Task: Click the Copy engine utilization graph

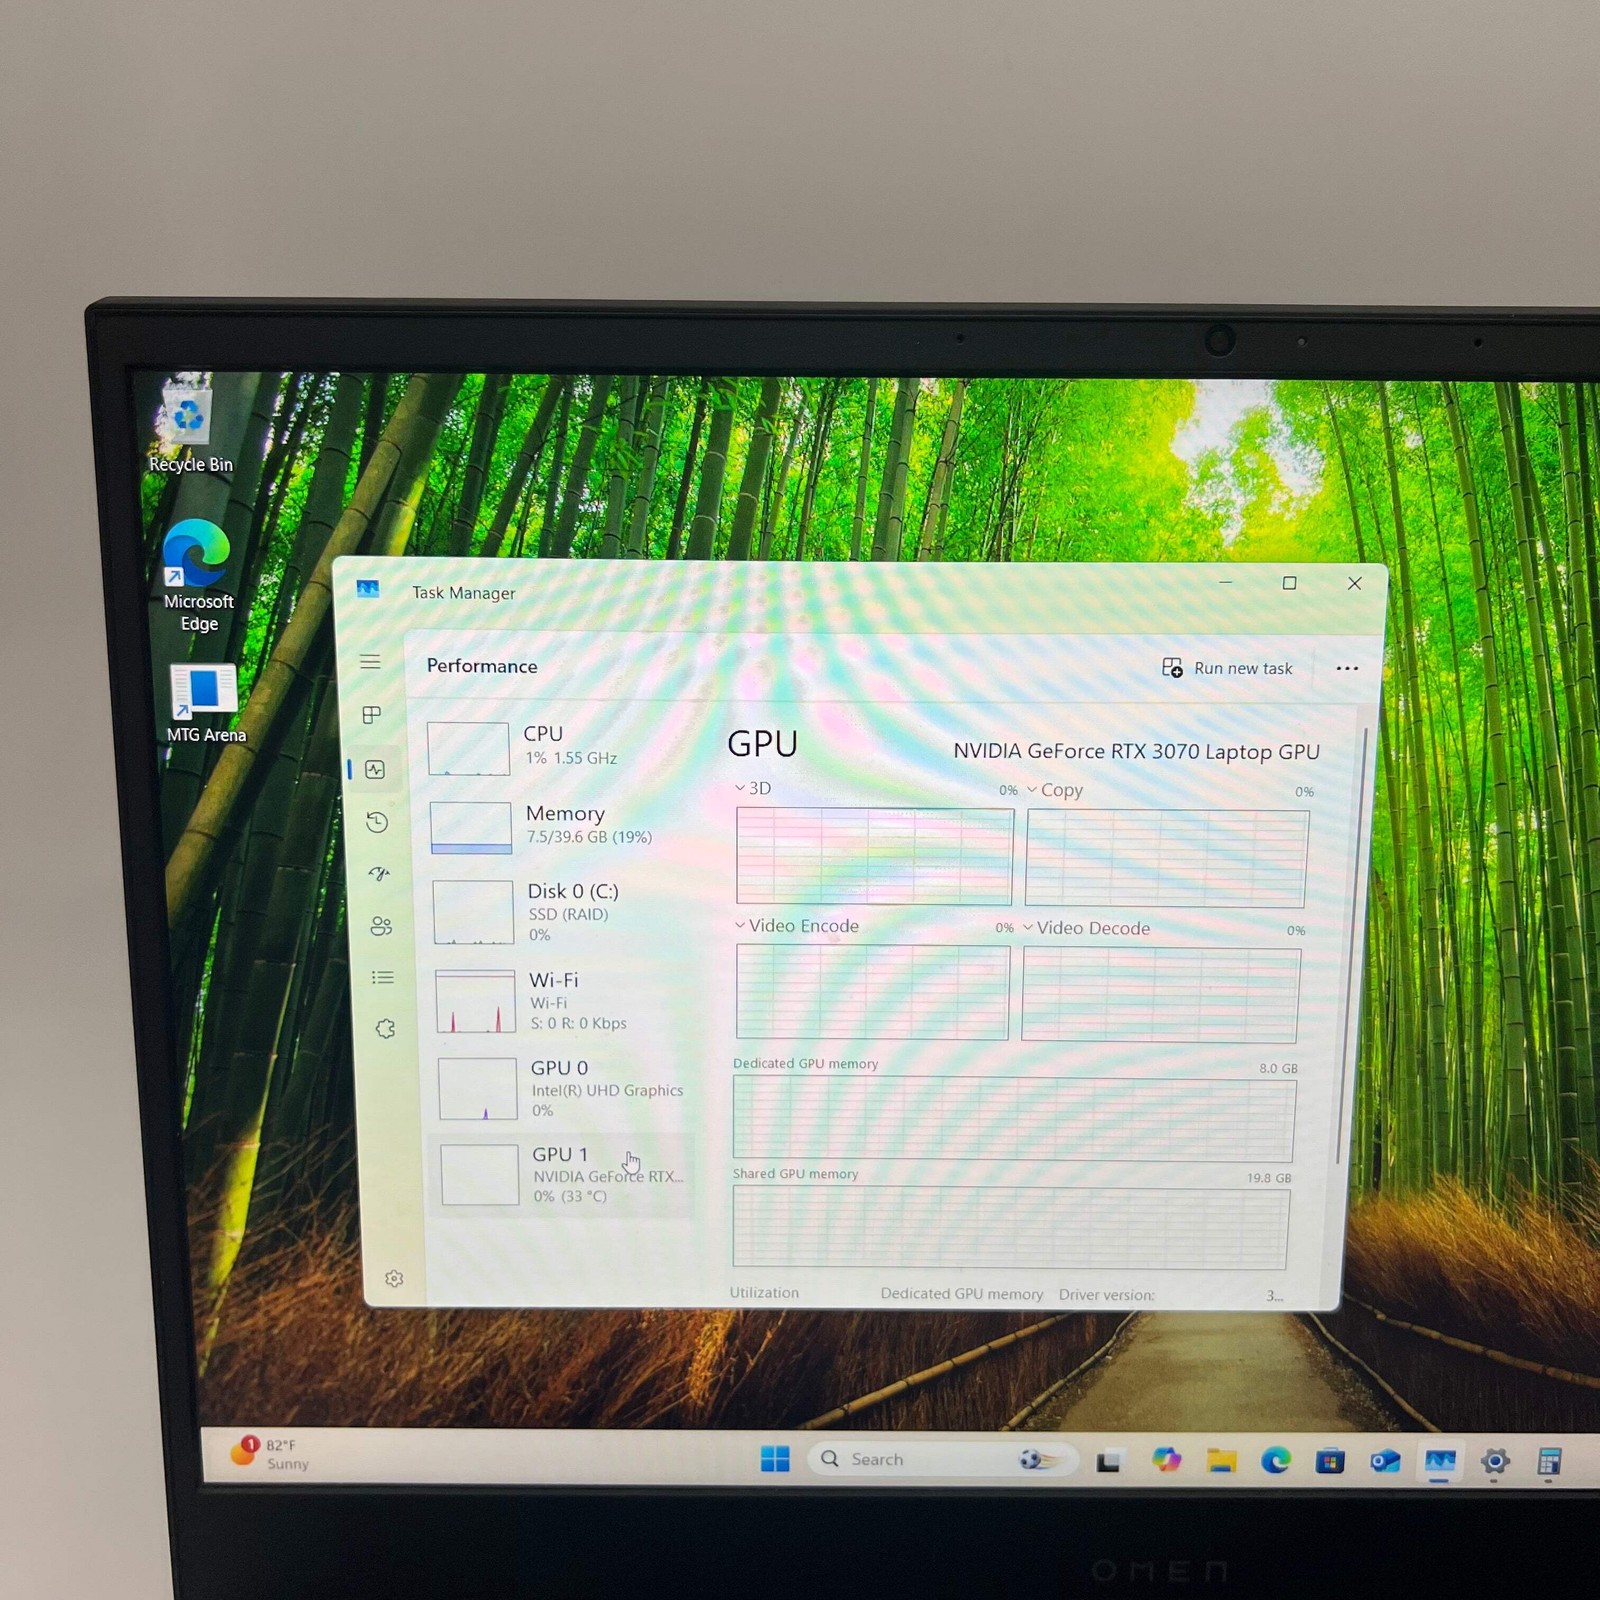Action: (x=1166, y=859)
